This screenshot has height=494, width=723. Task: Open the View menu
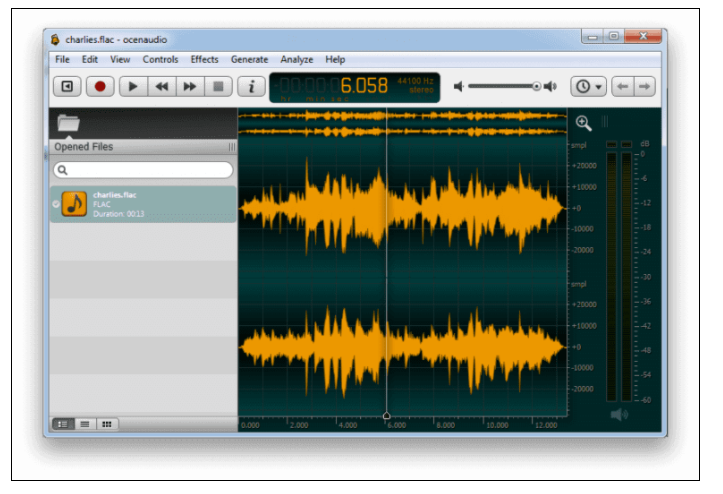(120, 60)
